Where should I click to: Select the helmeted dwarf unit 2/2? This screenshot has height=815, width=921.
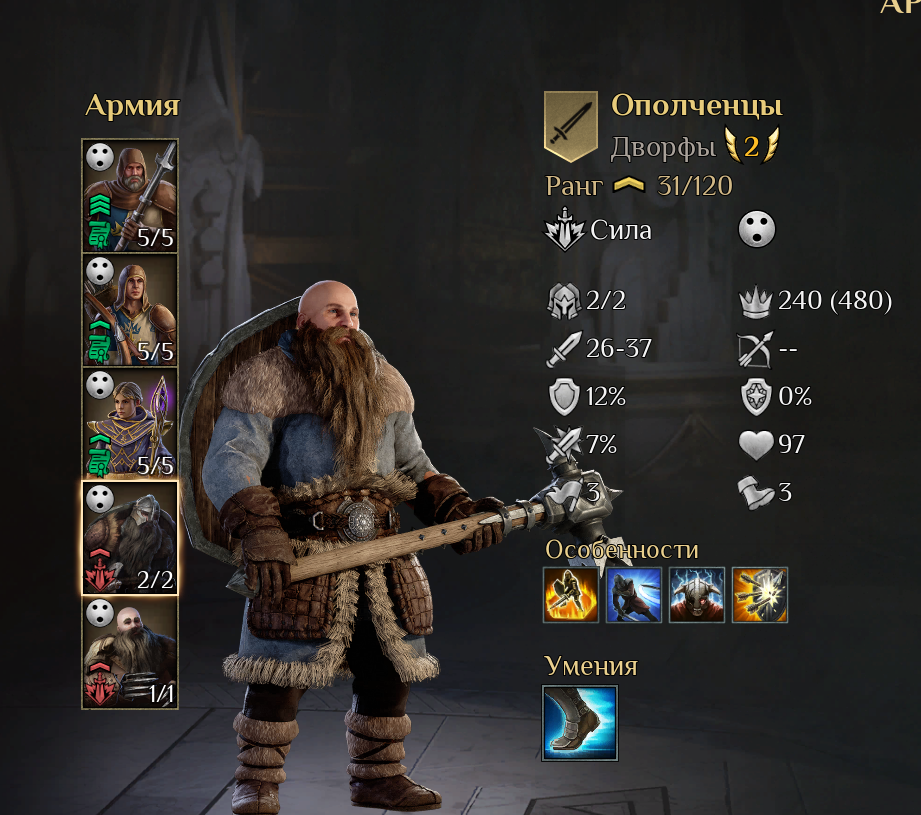click(130, 538)
